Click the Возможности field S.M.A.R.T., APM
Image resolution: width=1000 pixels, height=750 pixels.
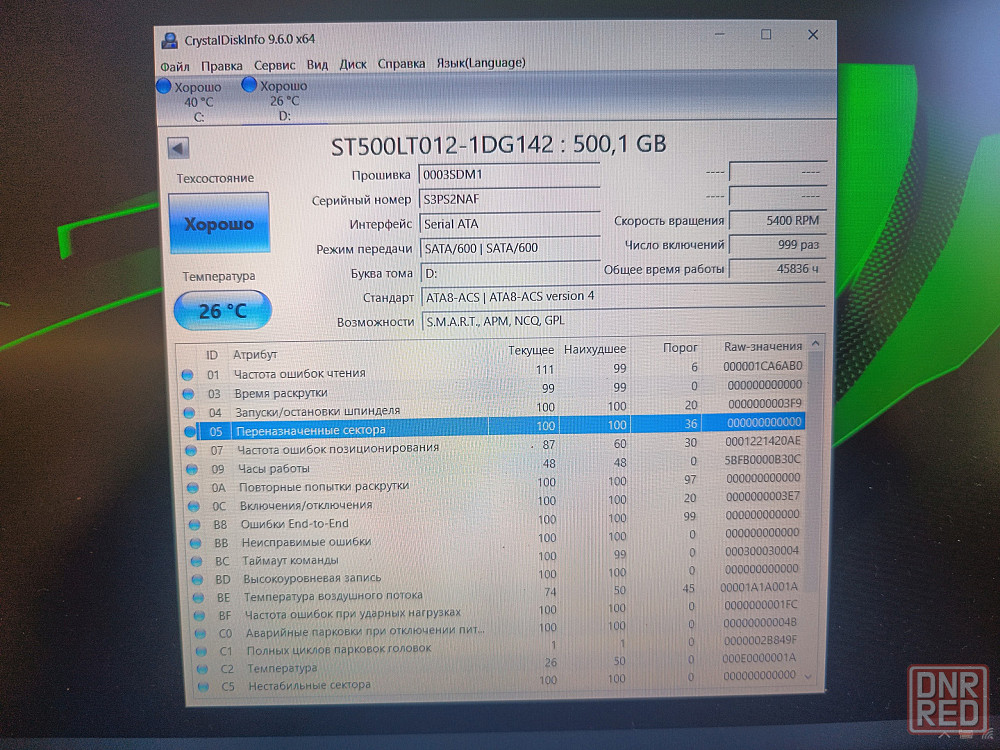pyautogui.click(x=622, y=321)
